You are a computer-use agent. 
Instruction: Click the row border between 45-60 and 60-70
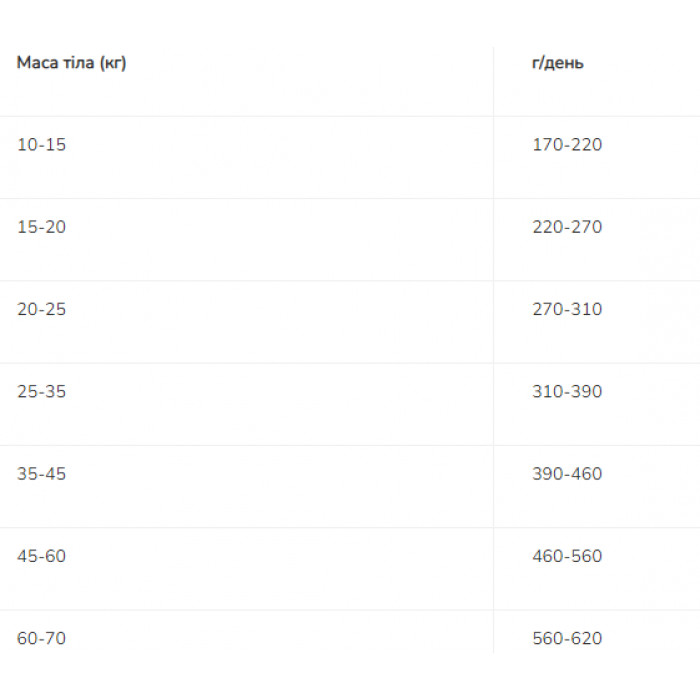250,610
